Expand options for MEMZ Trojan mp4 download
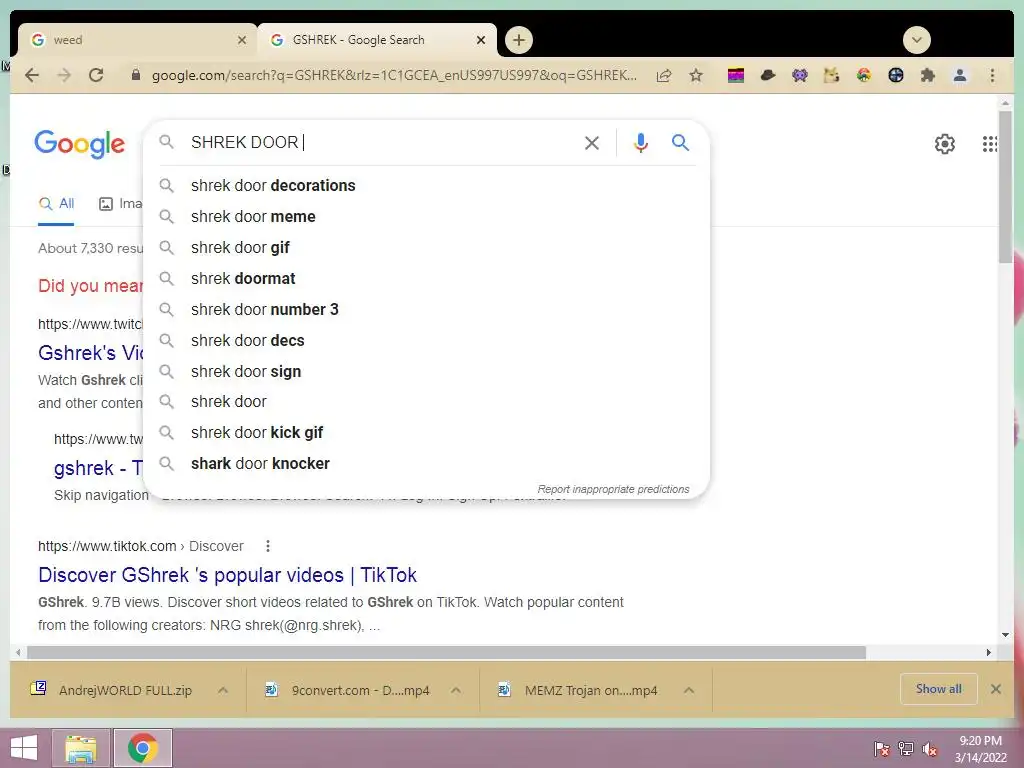 tap(689, 690)
